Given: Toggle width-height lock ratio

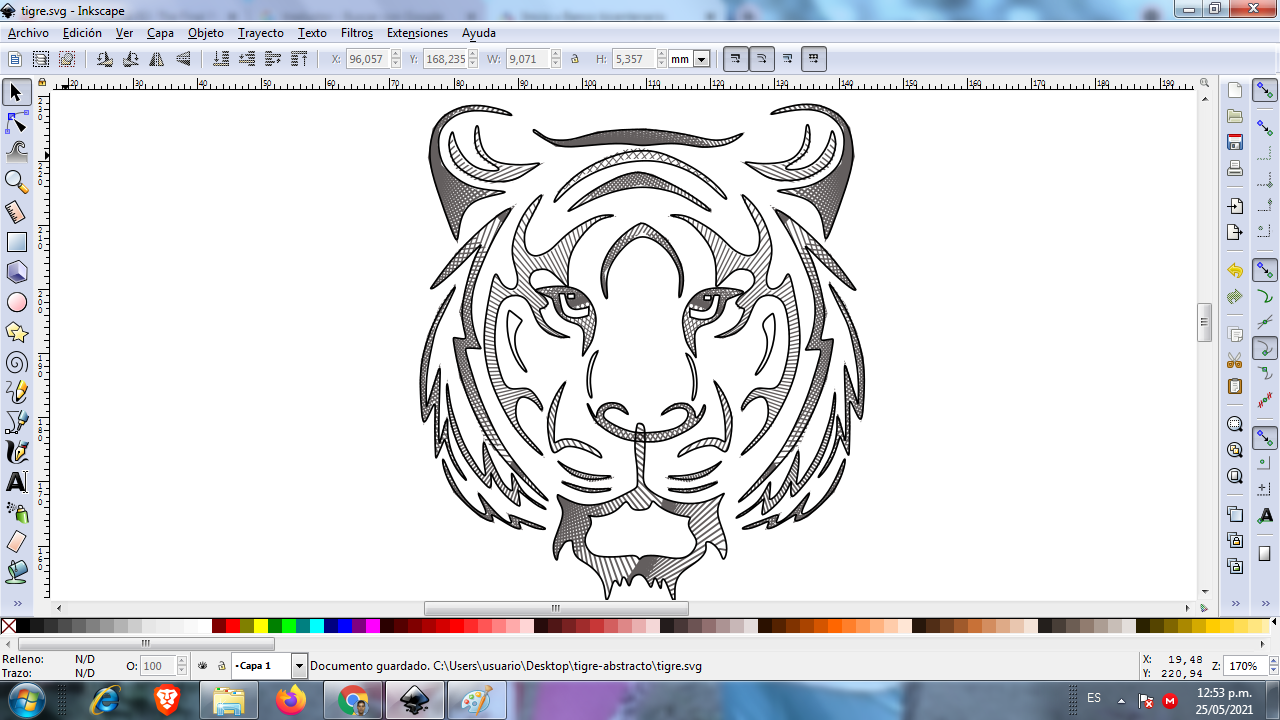Looking at the screenshot, I should tap(575, 59).
